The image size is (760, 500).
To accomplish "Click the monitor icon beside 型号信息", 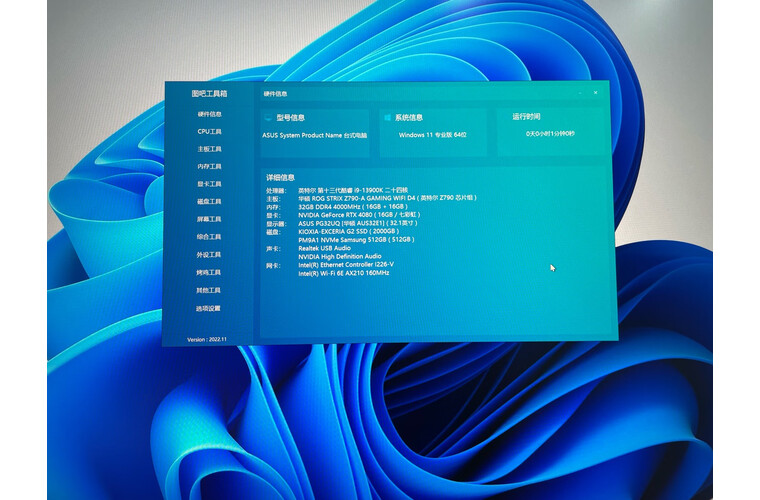I will pos(268,118).
